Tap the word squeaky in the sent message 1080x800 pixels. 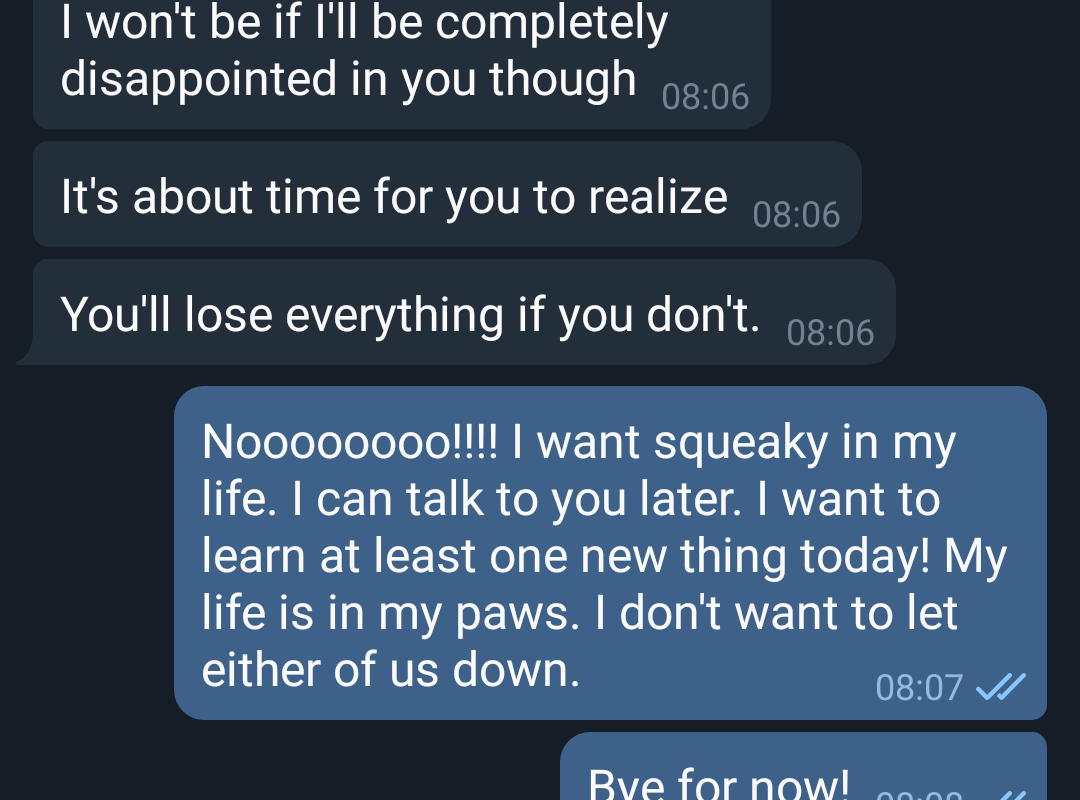point(740,442)
